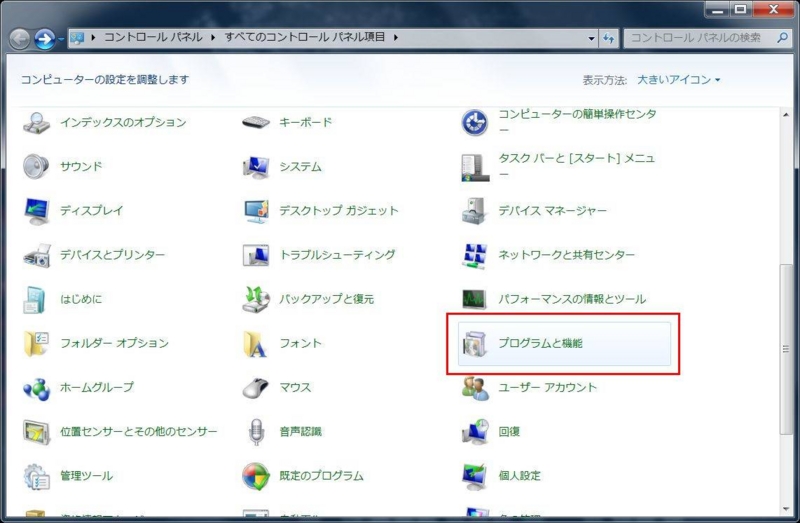Click the フォルダー オプション icon
The image size is (800, 523).
click(36, 343)
